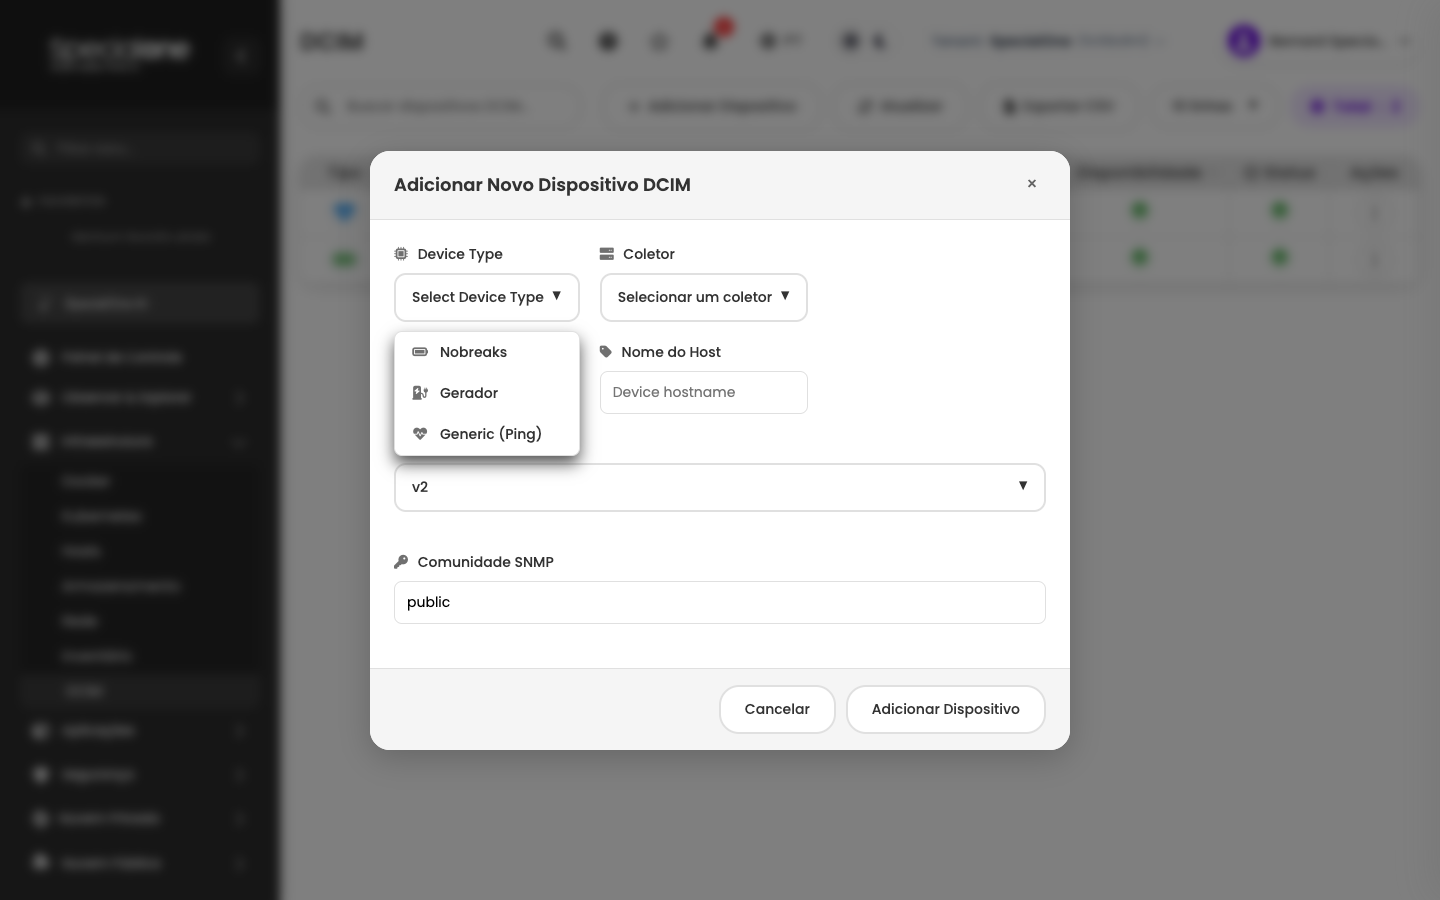Image resolution: width=1440 pixels, height=900 pixels.
Task: Choose Gerador from the device type list
Action: (487, 393)
